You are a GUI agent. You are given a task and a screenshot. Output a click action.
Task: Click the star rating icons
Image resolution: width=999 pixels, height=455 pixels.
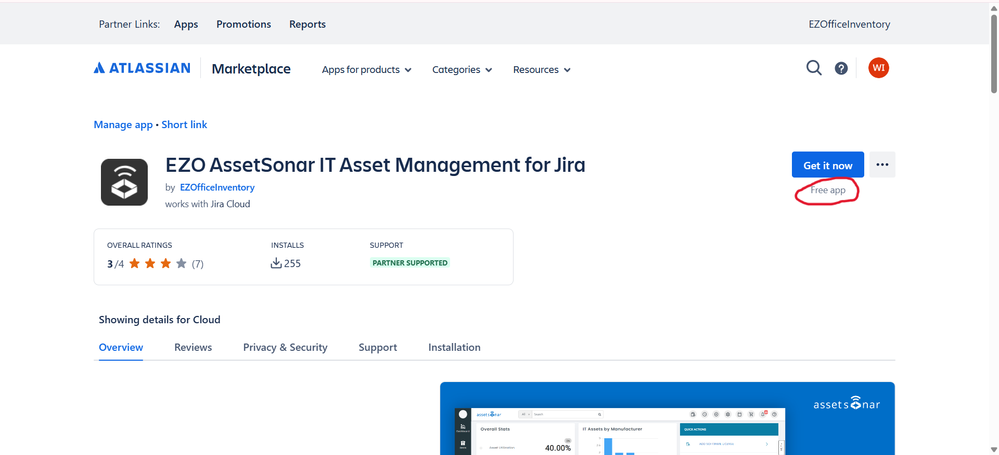click(x=158, y=263)
